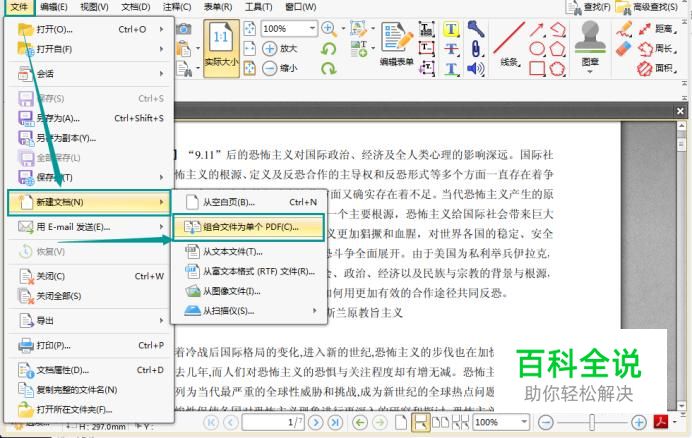Viewport: 692px width, 438px height.
Task: Open the 视图(V) menu
Action: click(x=94, y=7)
